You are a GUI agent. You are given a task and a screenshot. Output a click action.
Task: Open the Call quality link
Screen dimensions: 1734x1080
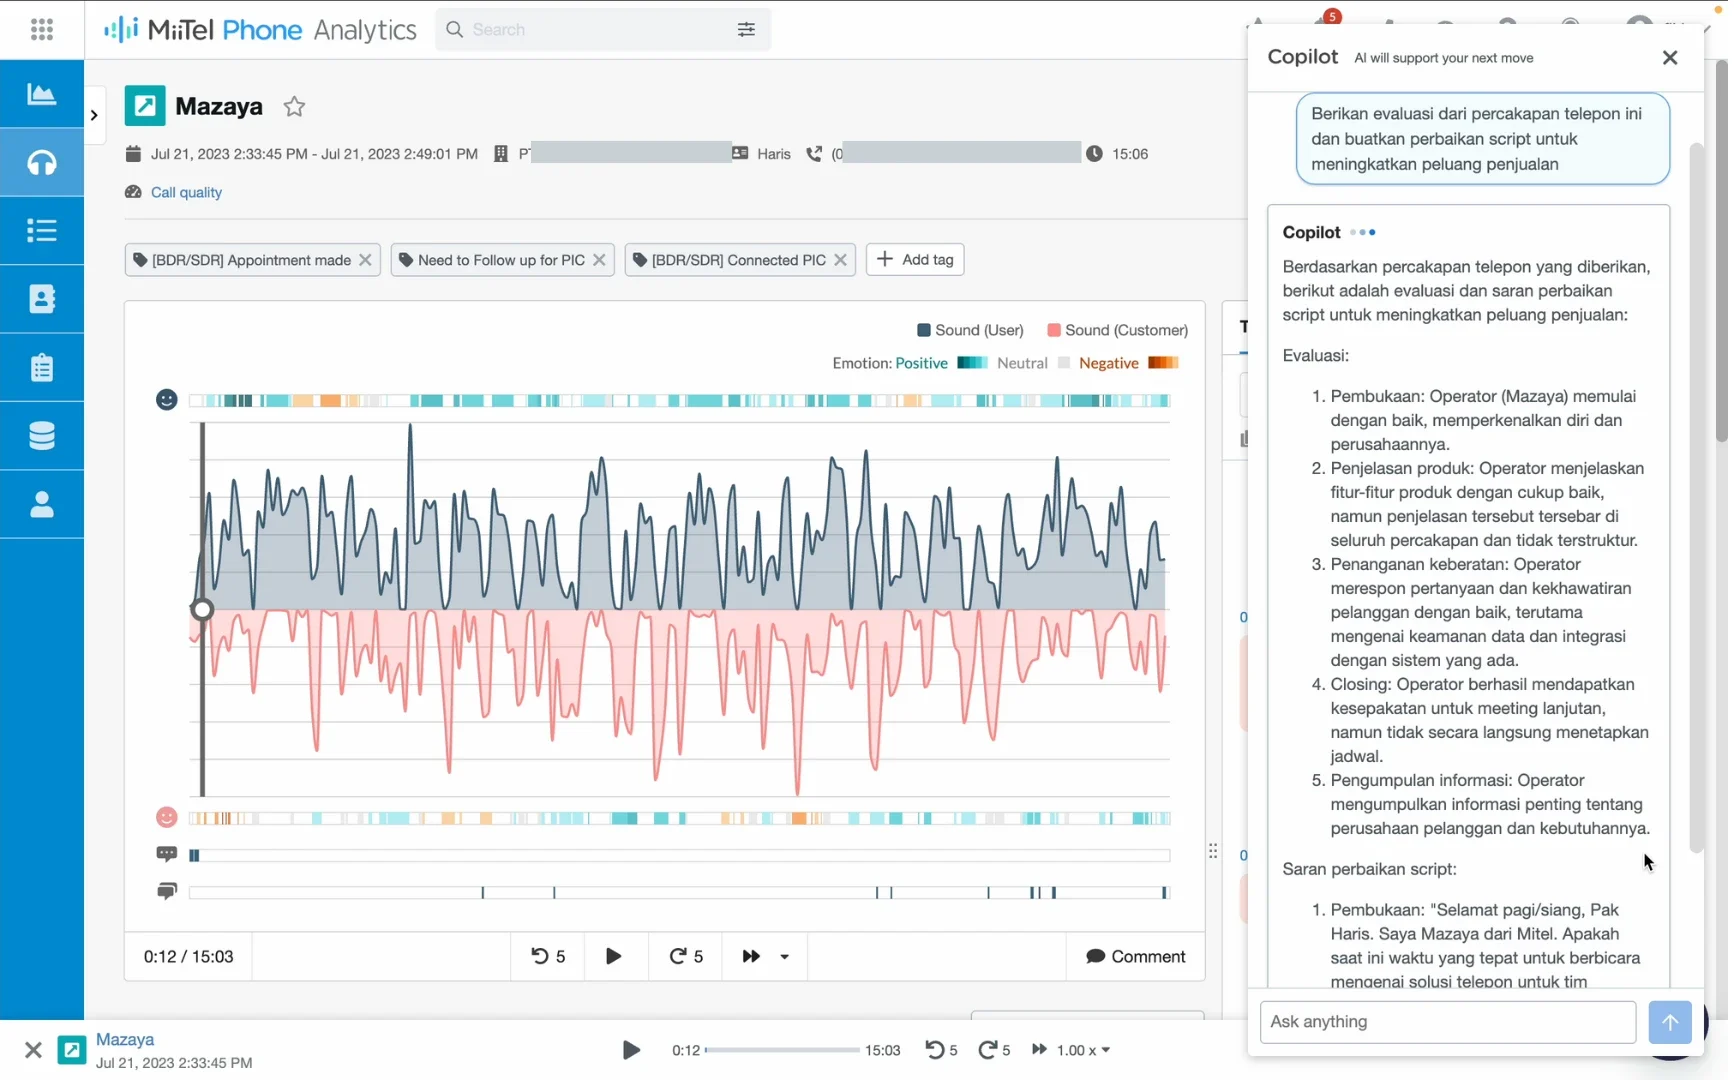point(186,193)
